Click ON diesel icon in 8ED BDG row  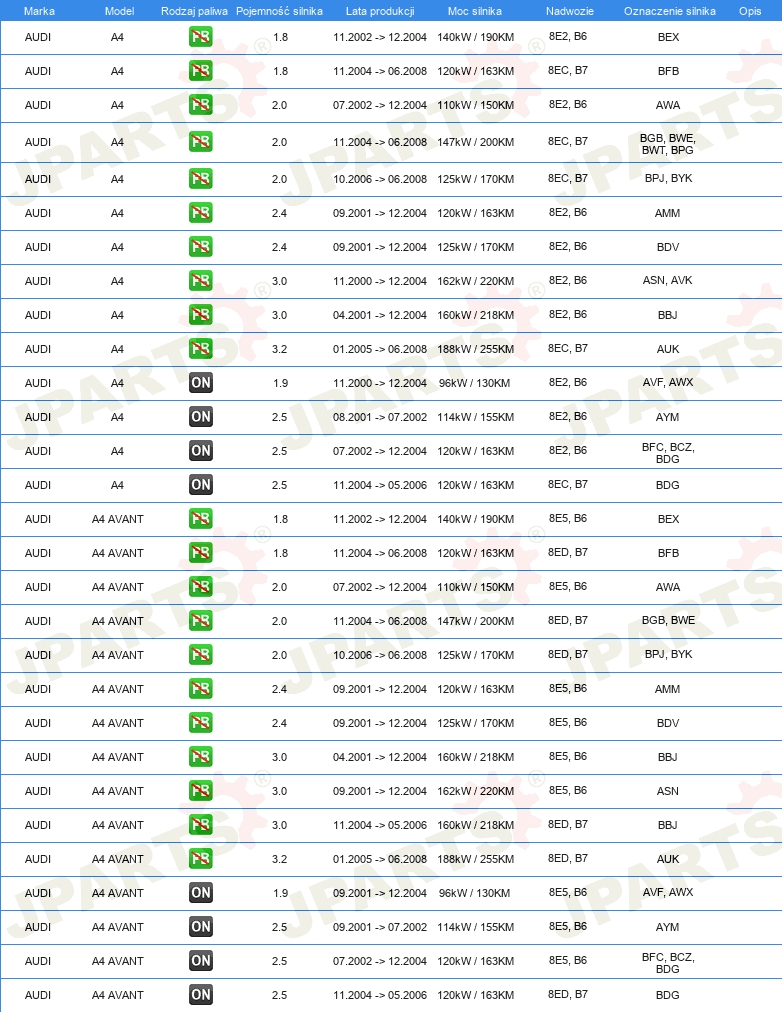(201, 995)
